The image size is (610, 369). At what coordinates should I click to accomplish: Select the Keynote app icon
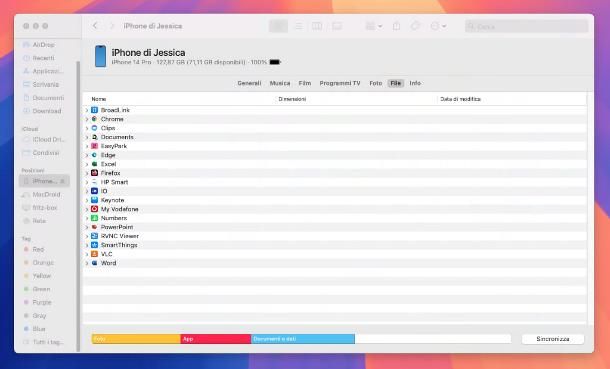point(95,200)
